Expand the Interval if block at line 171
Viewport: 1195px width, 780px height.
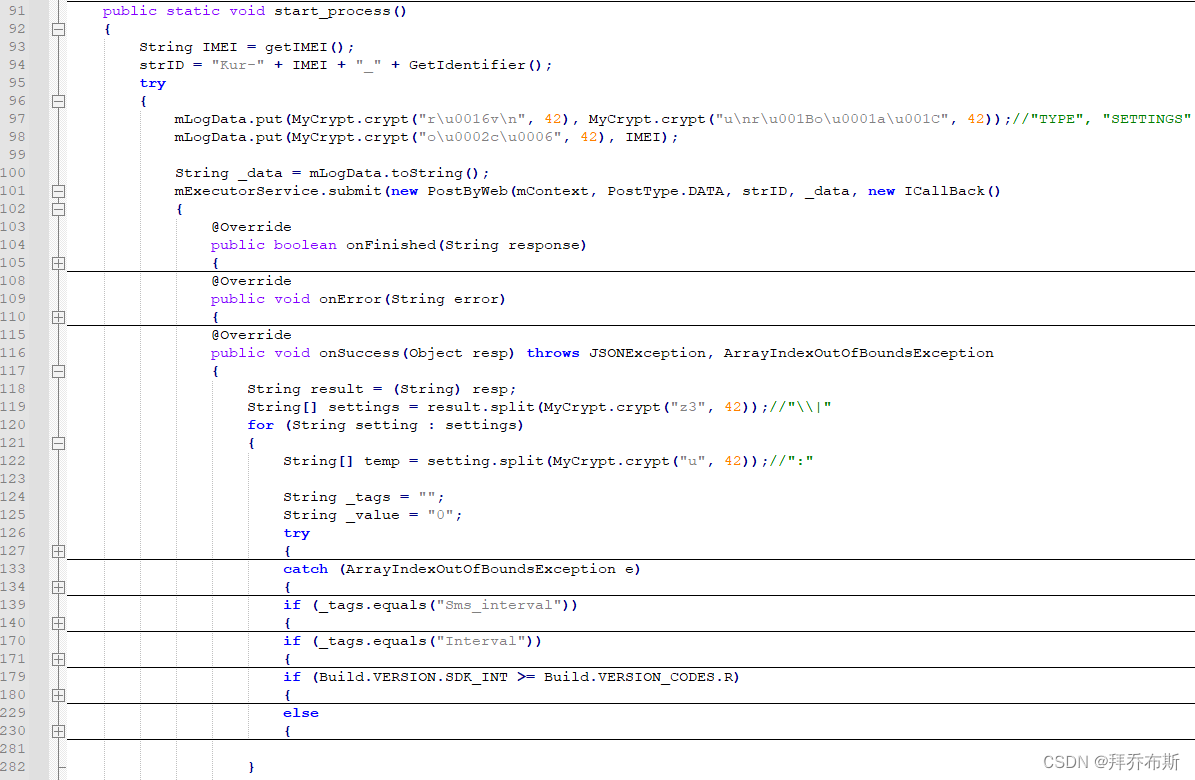click(x=58, y=660)
